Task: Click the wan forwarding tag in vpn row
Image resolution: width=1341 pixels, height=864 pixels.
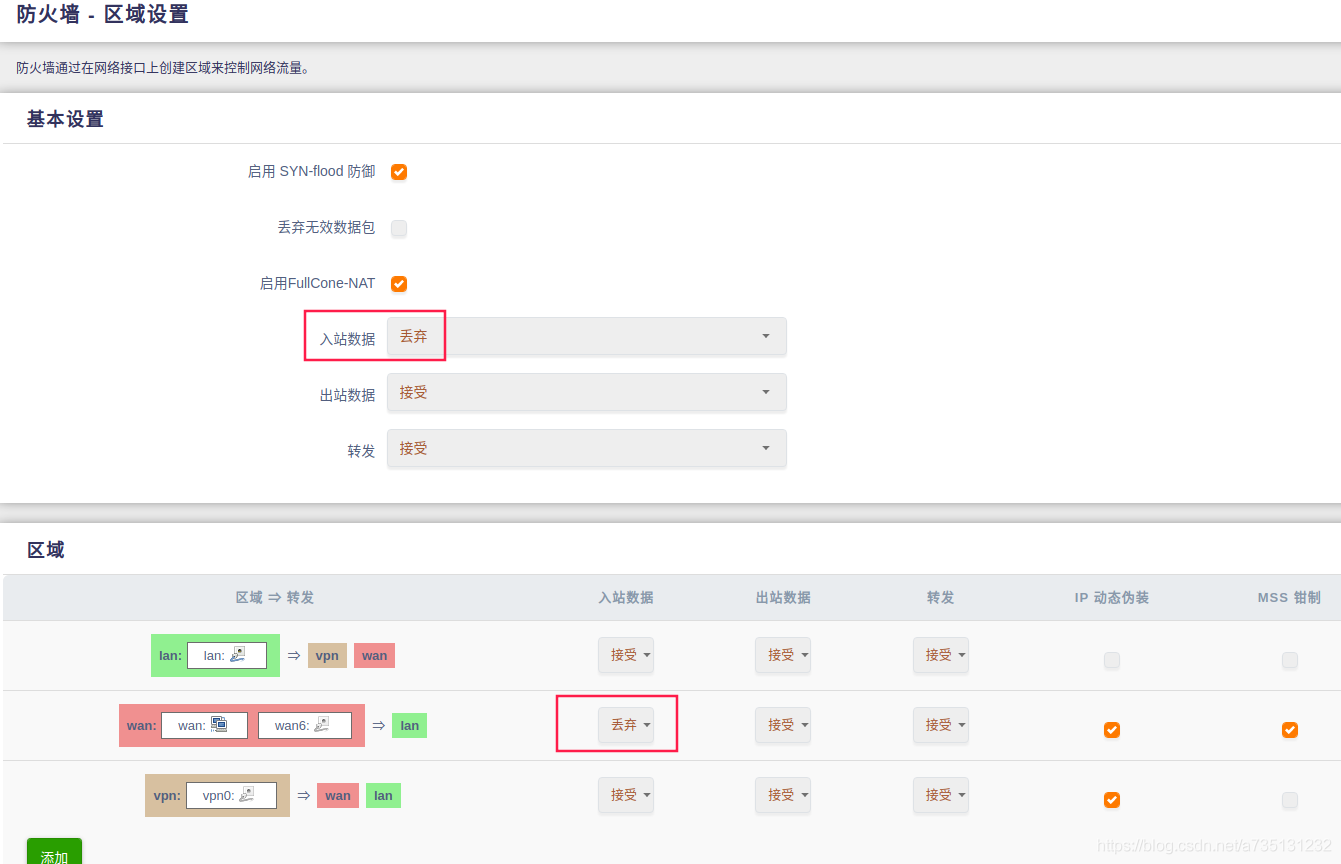Action: (338, 796)
